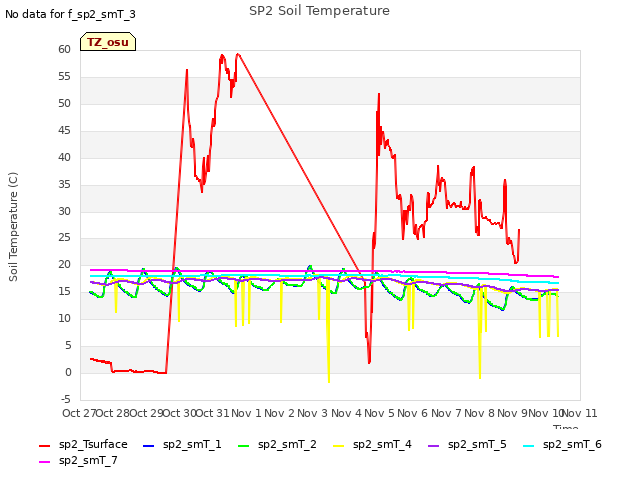
Task: Click the Nov 3 x-axis tick label
Action: click(x=313, y=413)
